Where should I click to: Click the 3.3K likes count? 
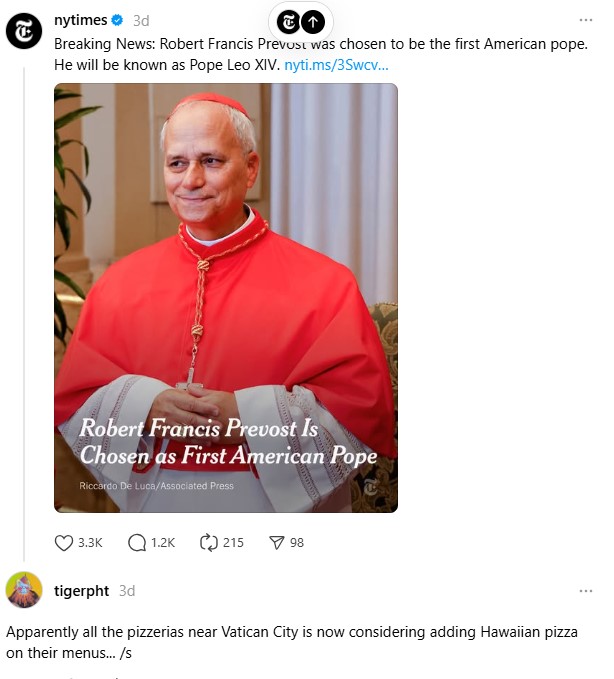[90, 543]
